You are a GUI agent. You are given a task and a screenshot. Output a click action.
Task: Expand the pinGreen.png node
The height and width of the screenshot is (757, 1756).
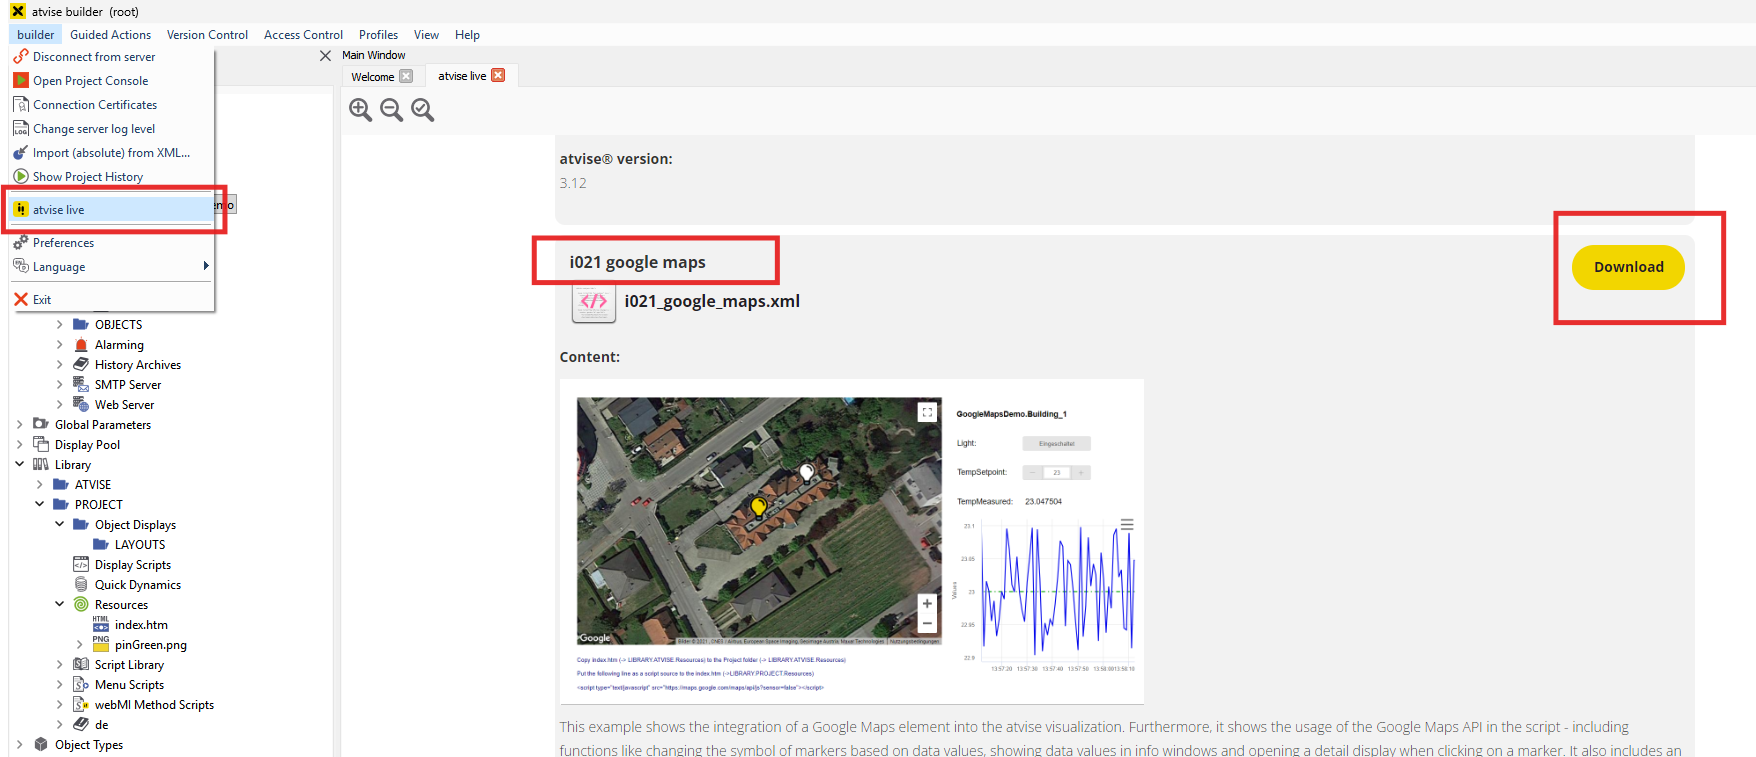point(79,645)
